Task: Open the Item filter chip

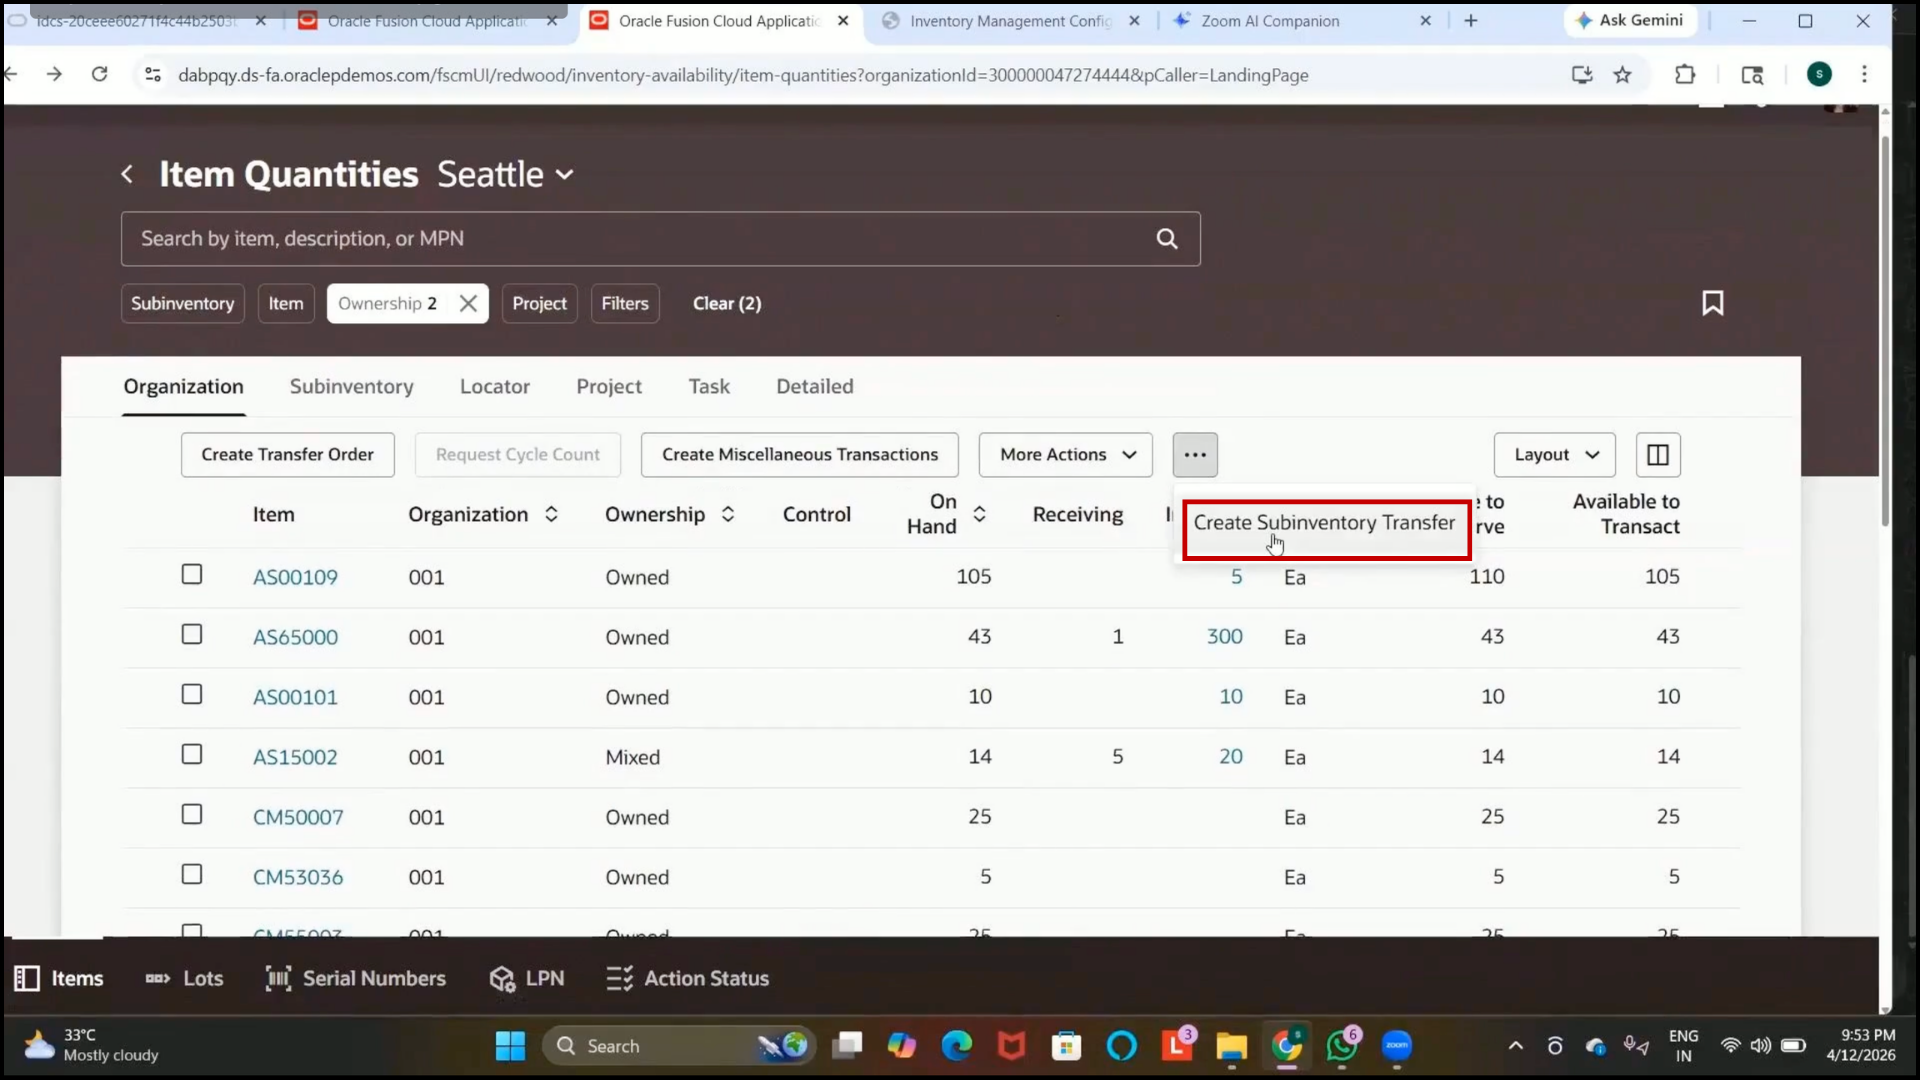Action: (x=286, y=303)
